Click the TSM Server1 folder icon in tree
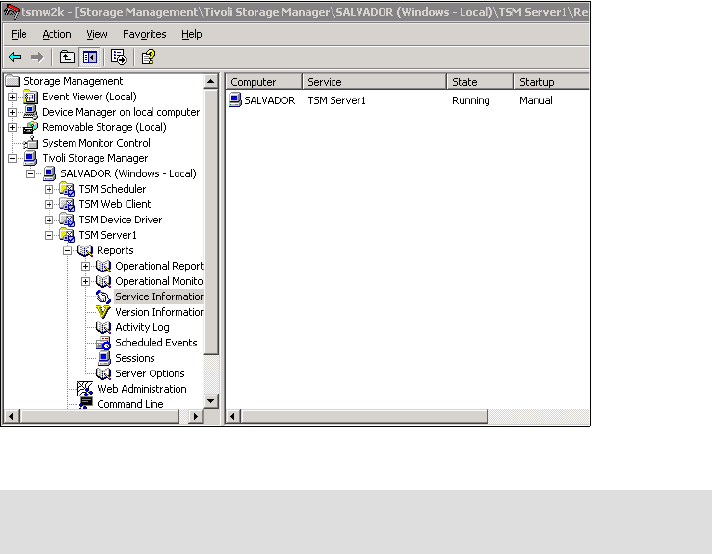The height and width of the screenshot is (554, 712). (67, 235)
